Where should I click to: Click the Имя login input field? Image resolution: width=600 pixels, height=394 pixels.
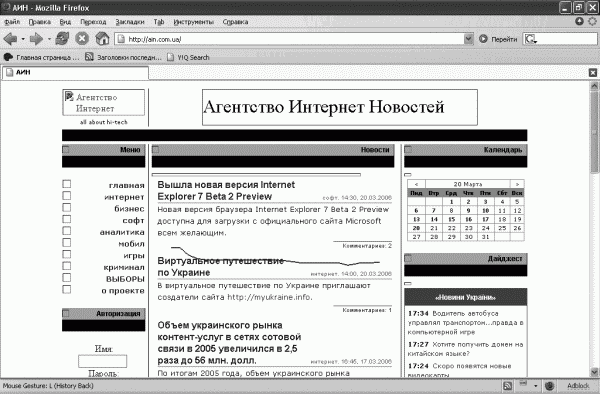point(103,361)
